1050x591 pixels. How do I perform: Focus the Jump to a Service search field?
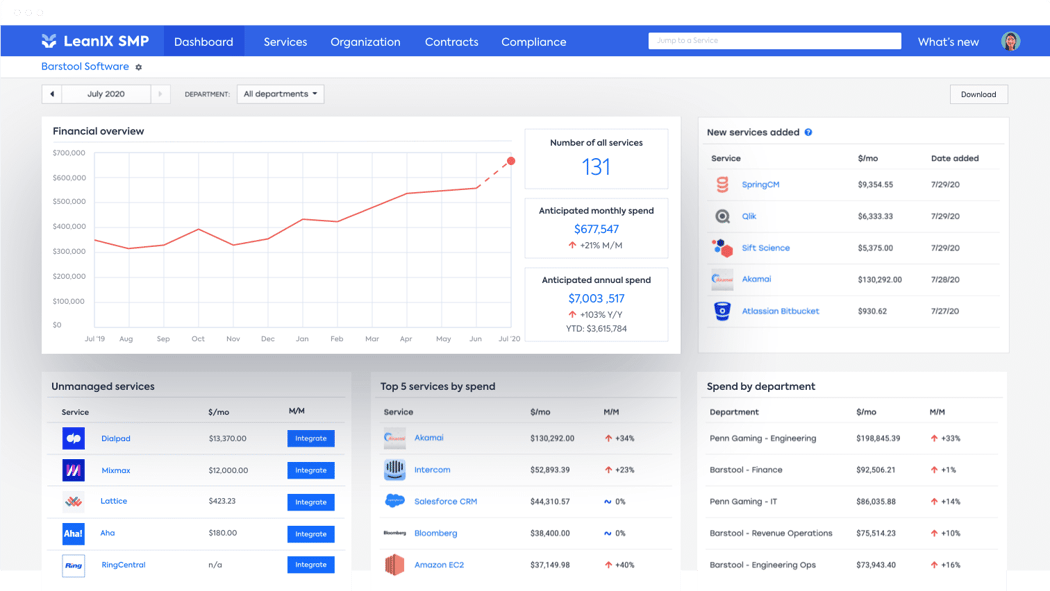pyautogui.click(x=775, y=41)
